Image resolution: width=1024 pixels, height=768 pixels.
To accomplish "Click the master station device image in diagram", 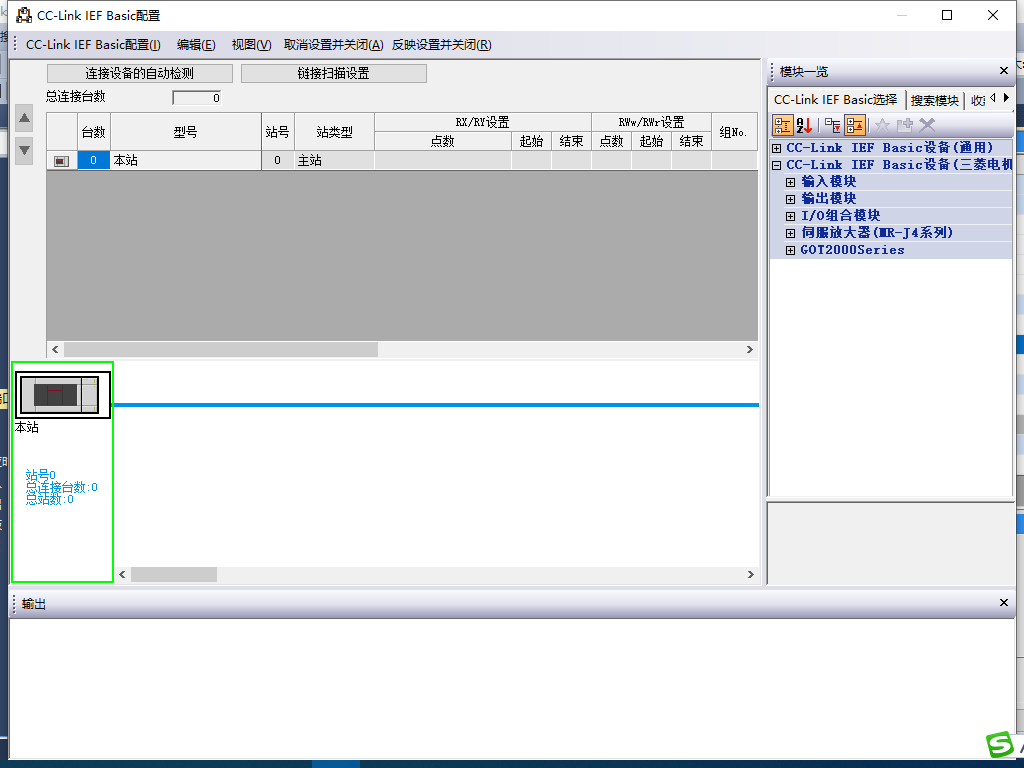I will click(61, 396).
